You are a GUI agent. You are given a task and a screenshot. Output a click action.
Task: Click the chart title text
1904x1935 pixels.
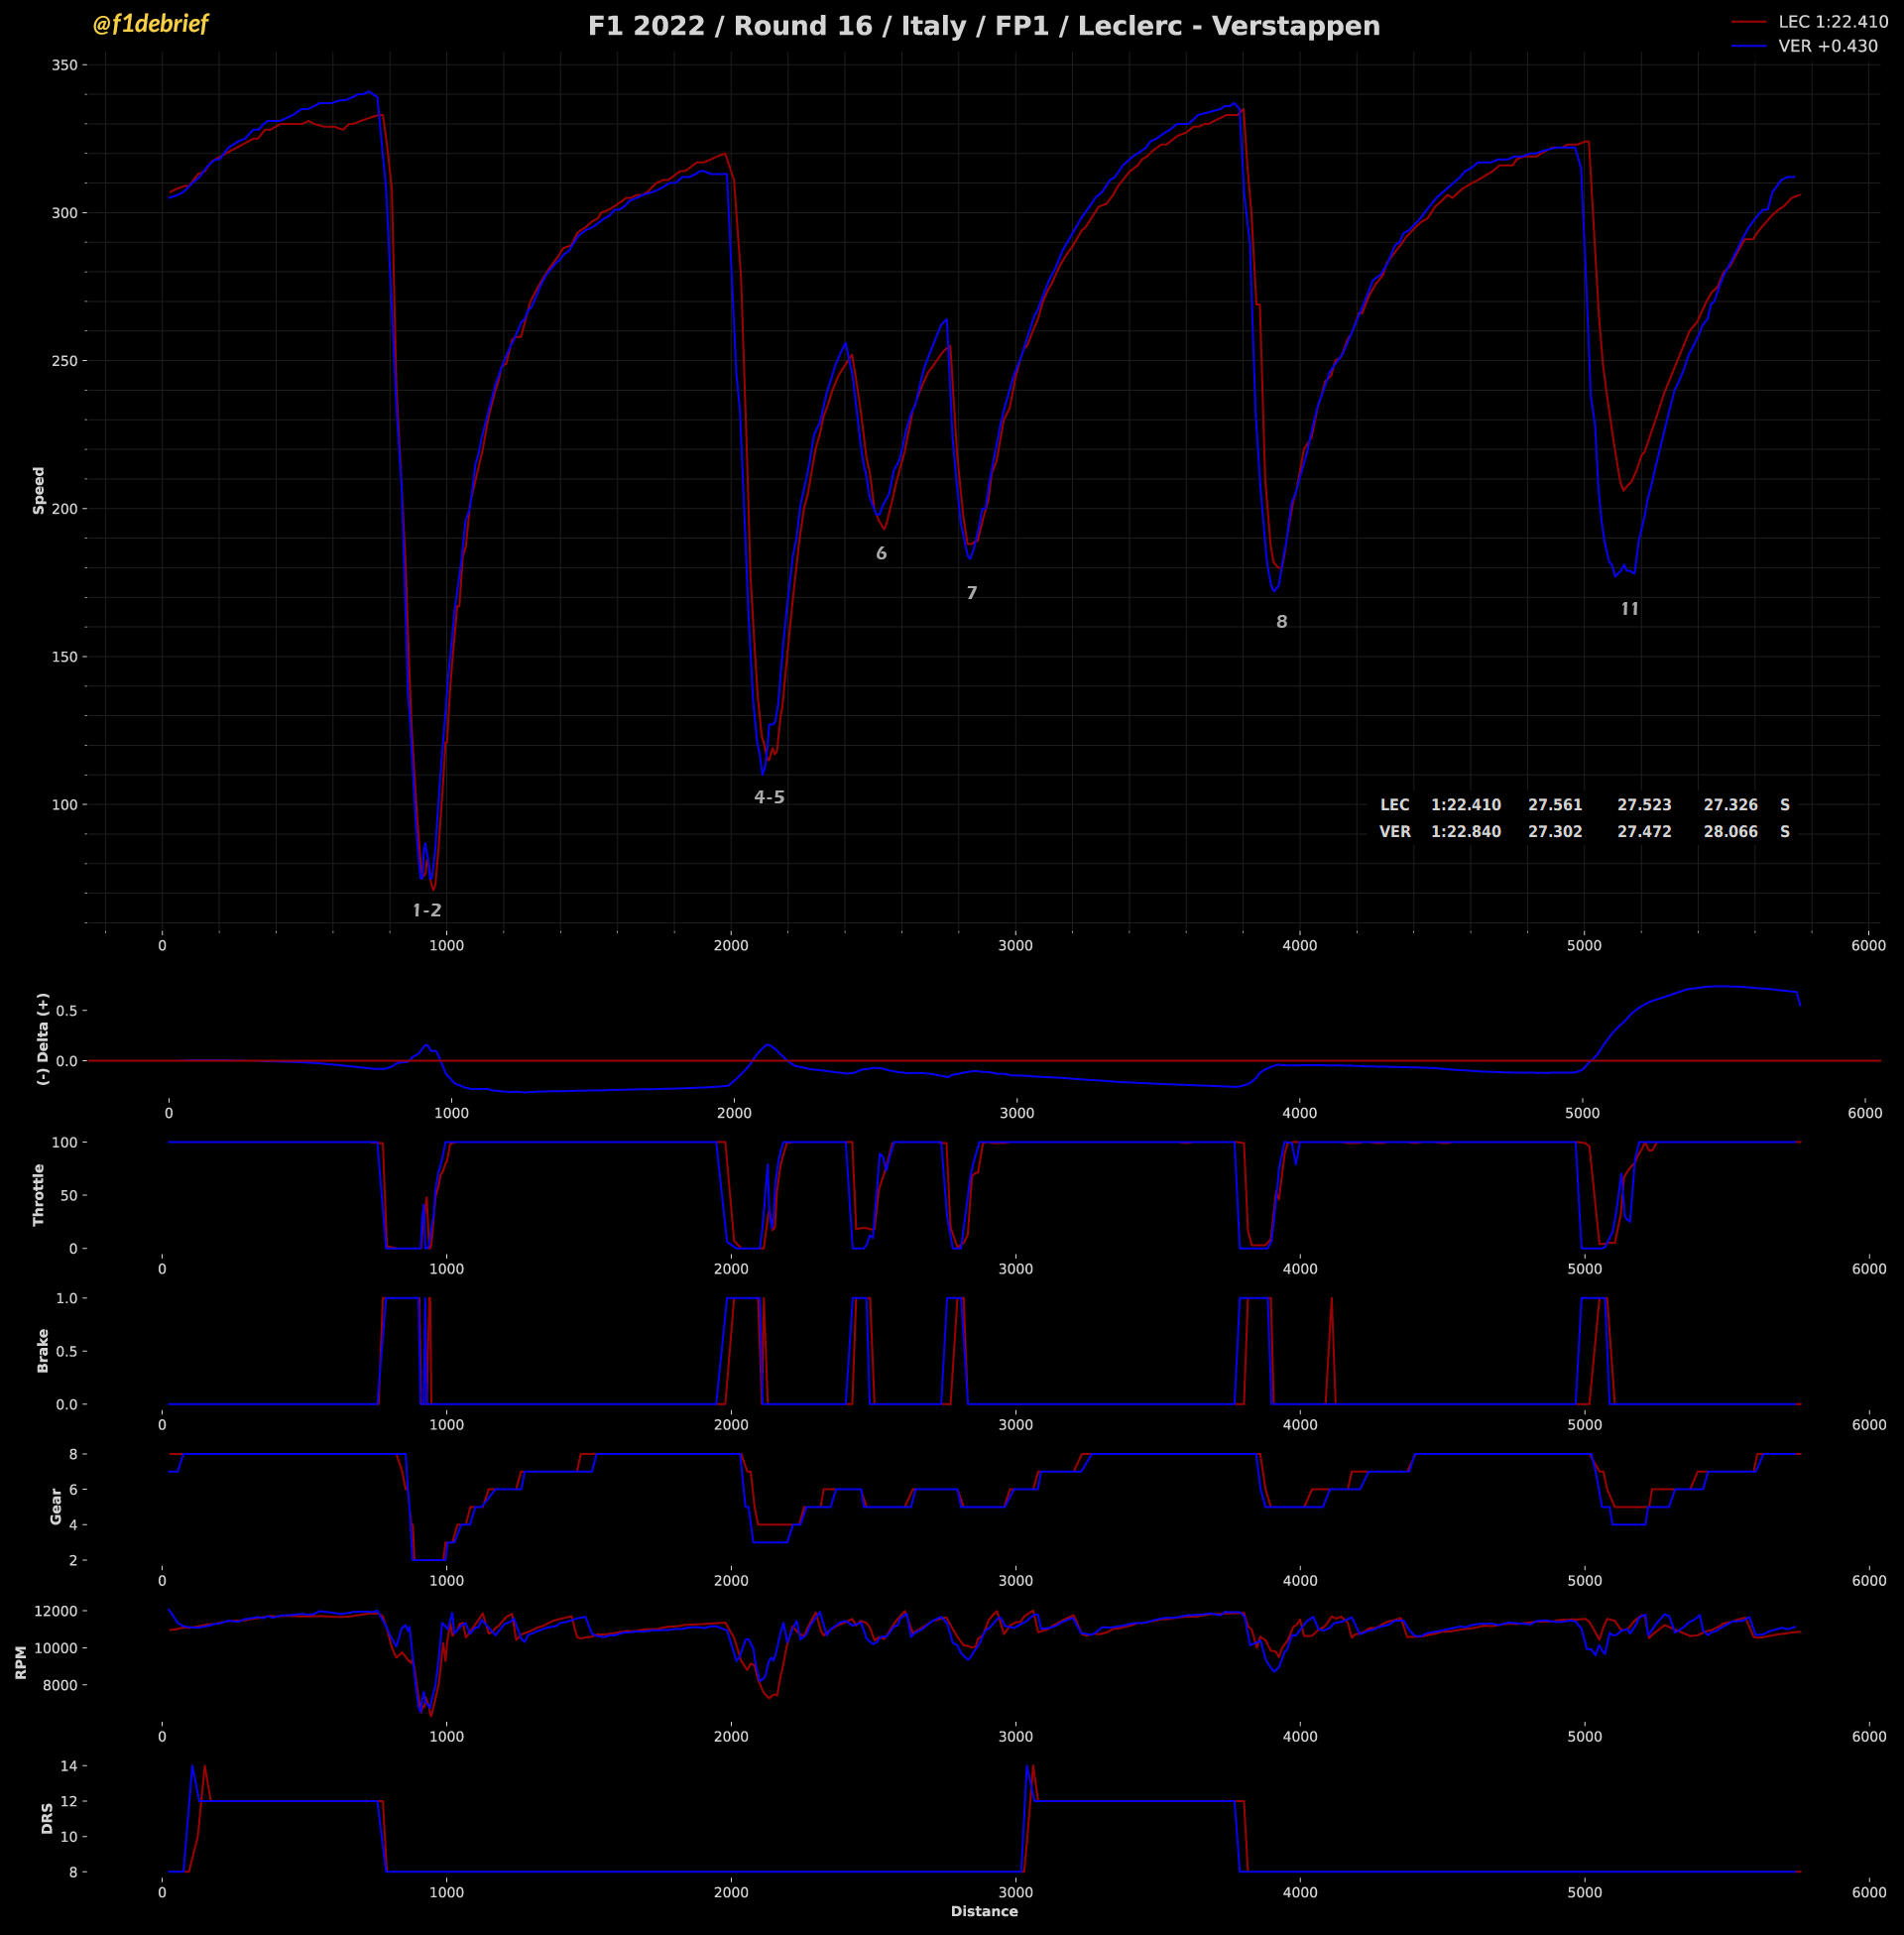point(983,26)
